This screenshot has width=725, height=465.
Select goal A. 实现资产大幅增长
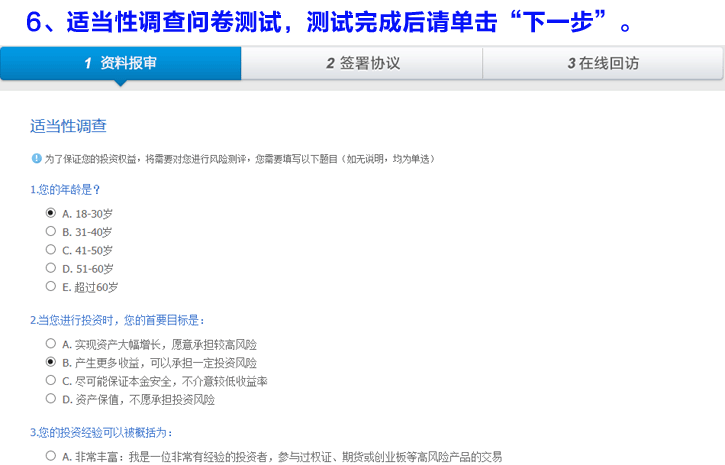pyautogui.click(x=51, y=343)
